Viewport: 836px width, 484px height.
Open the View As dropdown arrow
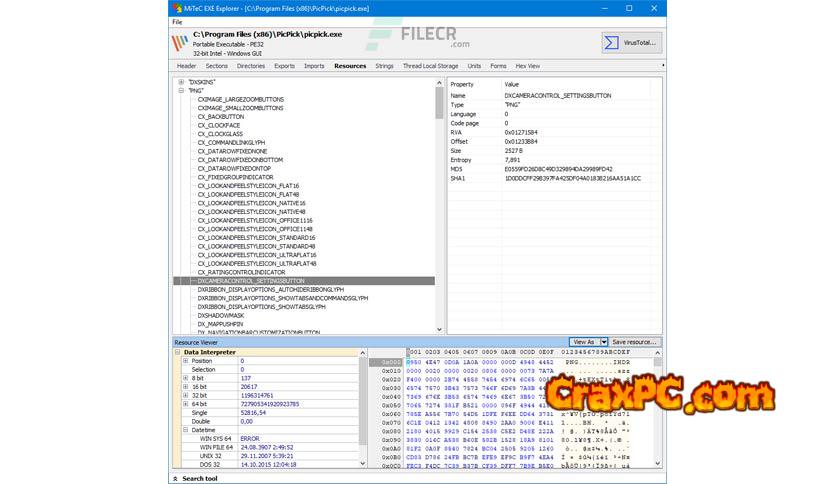(x=604, y=342)
